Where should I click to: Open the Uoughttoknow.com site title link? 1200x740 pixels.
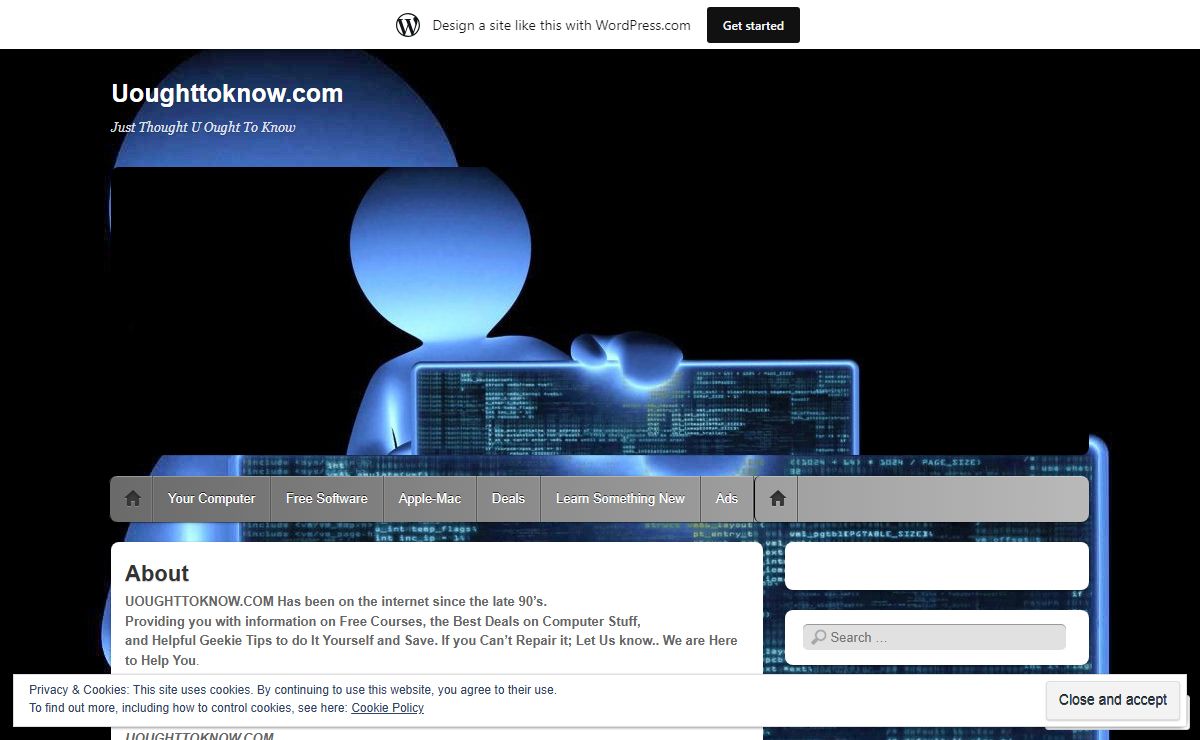[227, 93]
